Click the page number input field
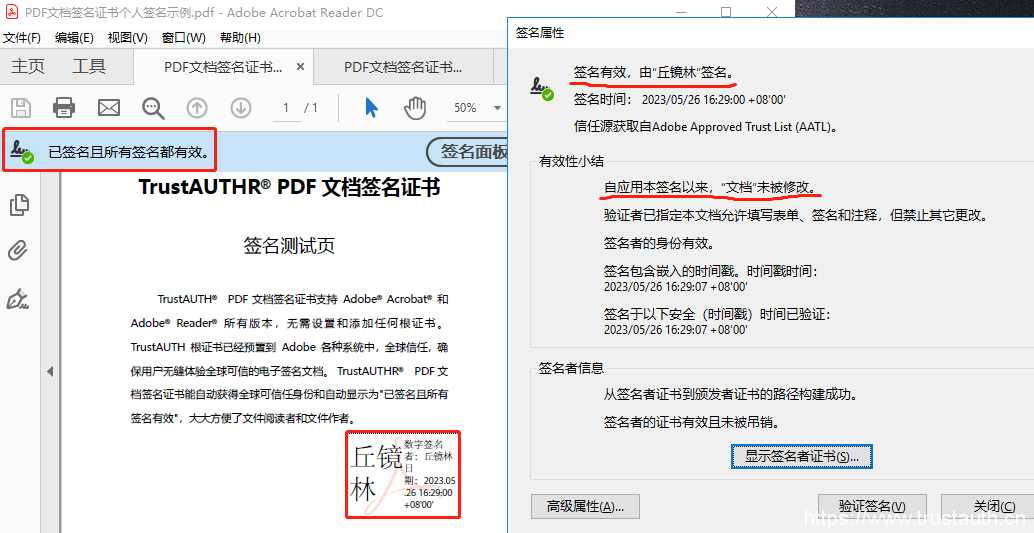 (286, 108)
